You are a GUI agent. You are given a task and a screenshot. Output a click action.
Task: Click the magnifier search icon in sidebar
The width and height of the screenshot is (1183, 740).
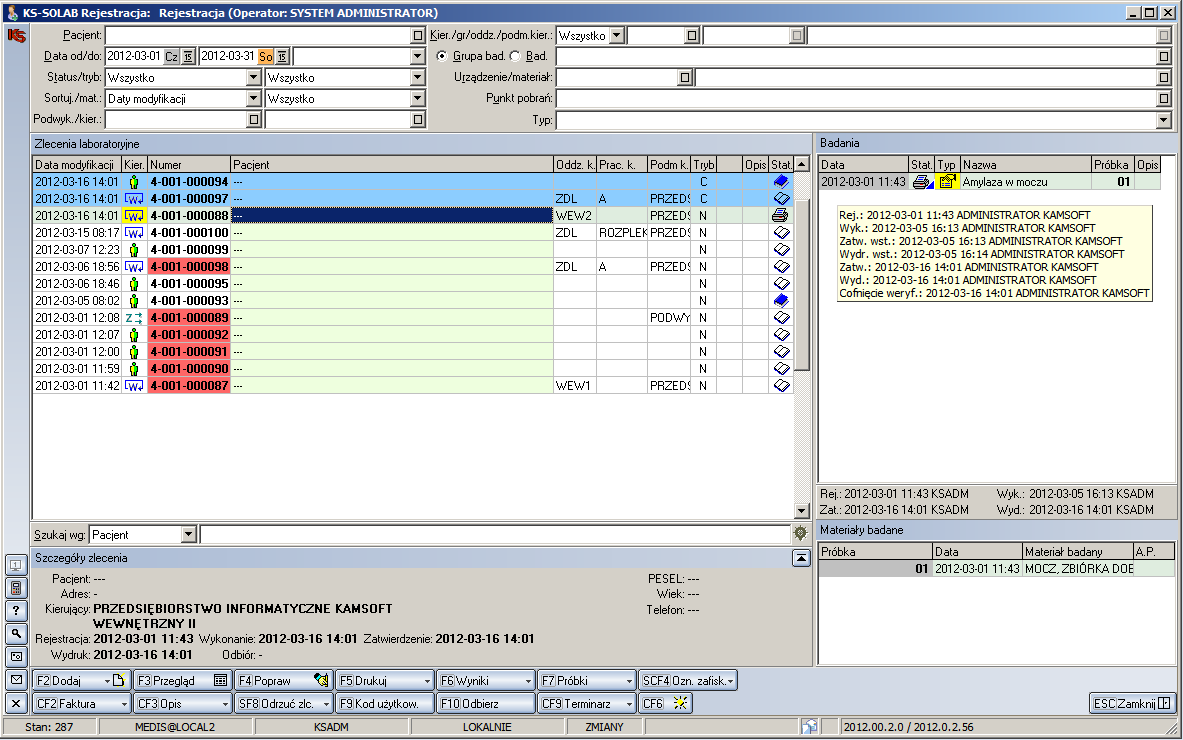(x=16, y=633)
